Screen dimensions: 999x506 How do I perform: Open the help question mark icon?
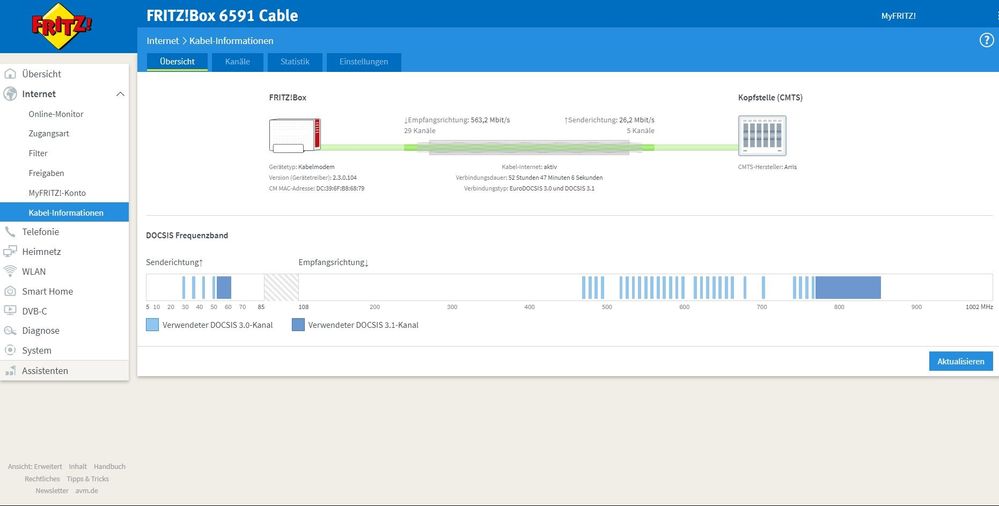[986, 40]
